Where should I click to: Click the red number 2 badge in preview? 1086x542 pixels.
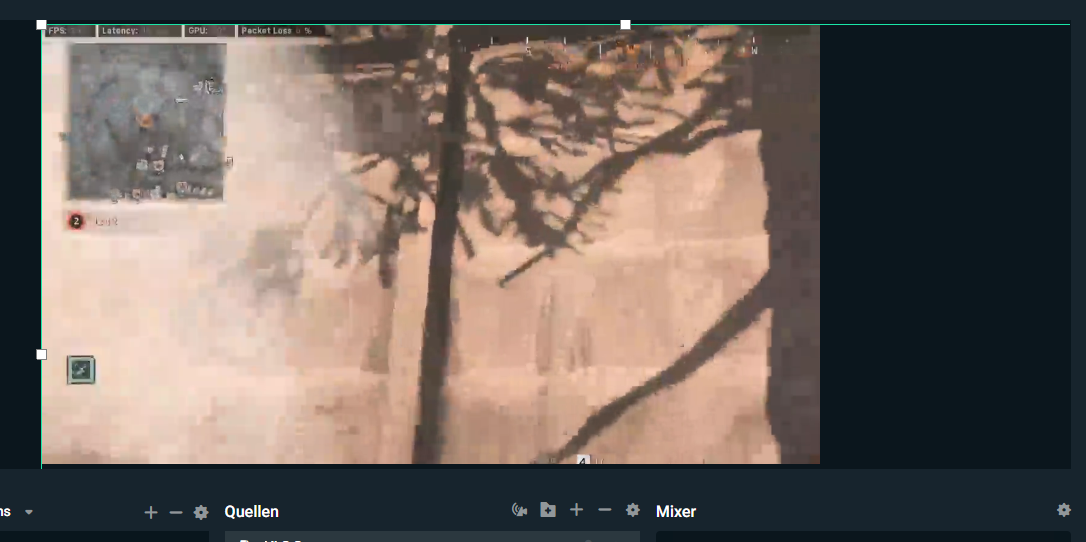[x=76, y=221]
